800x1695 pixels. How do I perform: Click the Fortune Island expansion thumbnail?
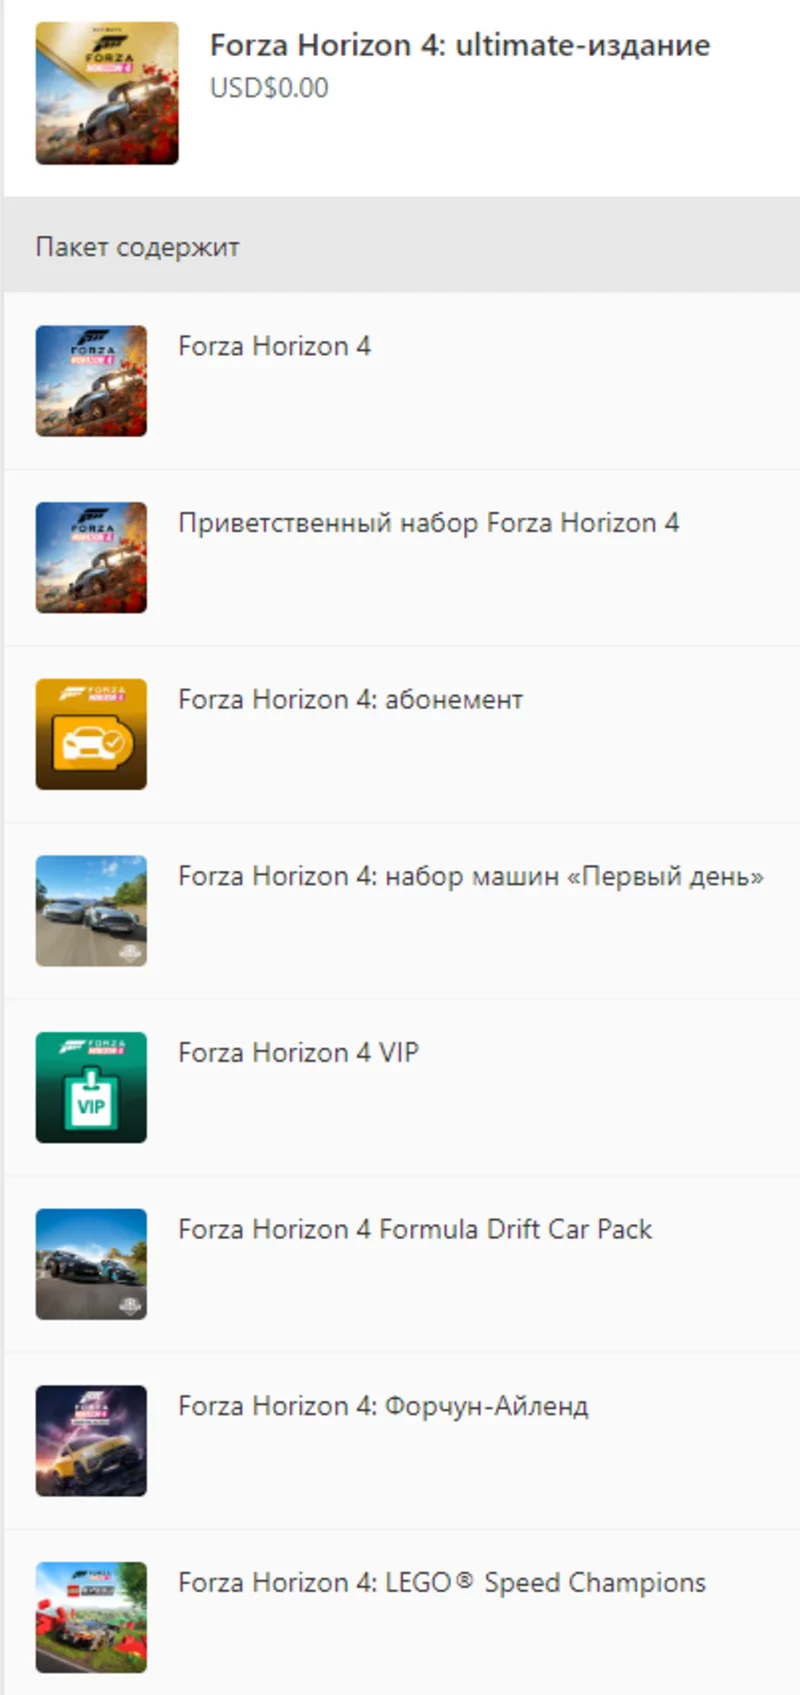(91, 1441)
